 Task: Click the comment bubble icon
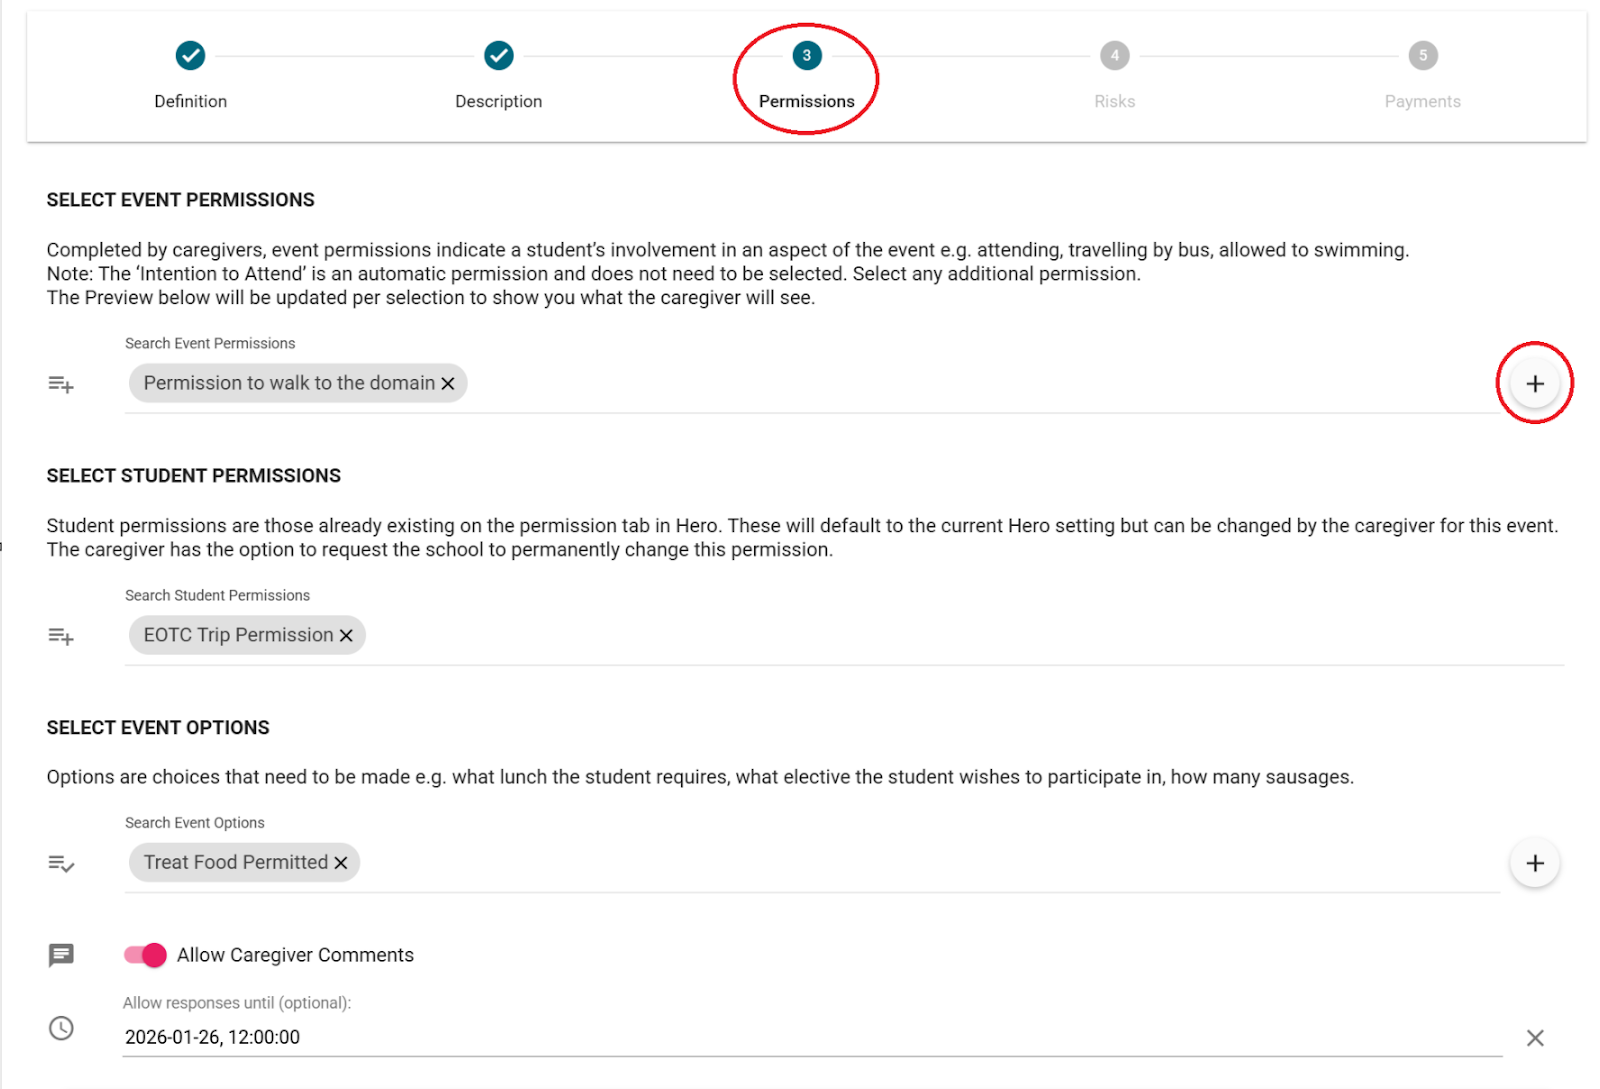61,955
